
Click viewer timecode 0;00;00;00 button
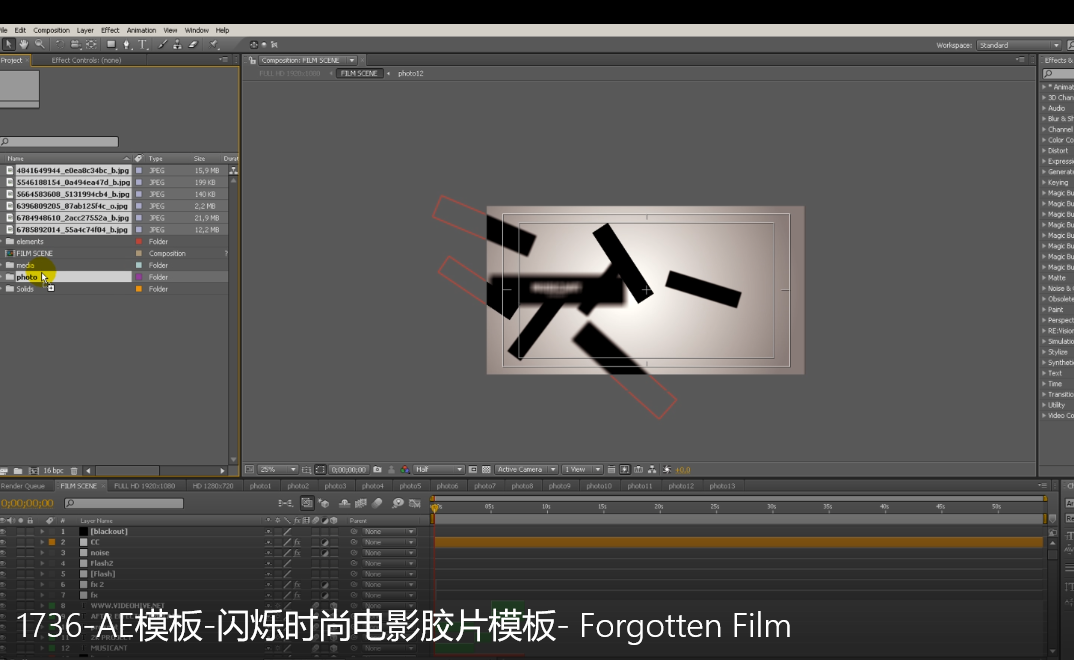tap(349, 470)
